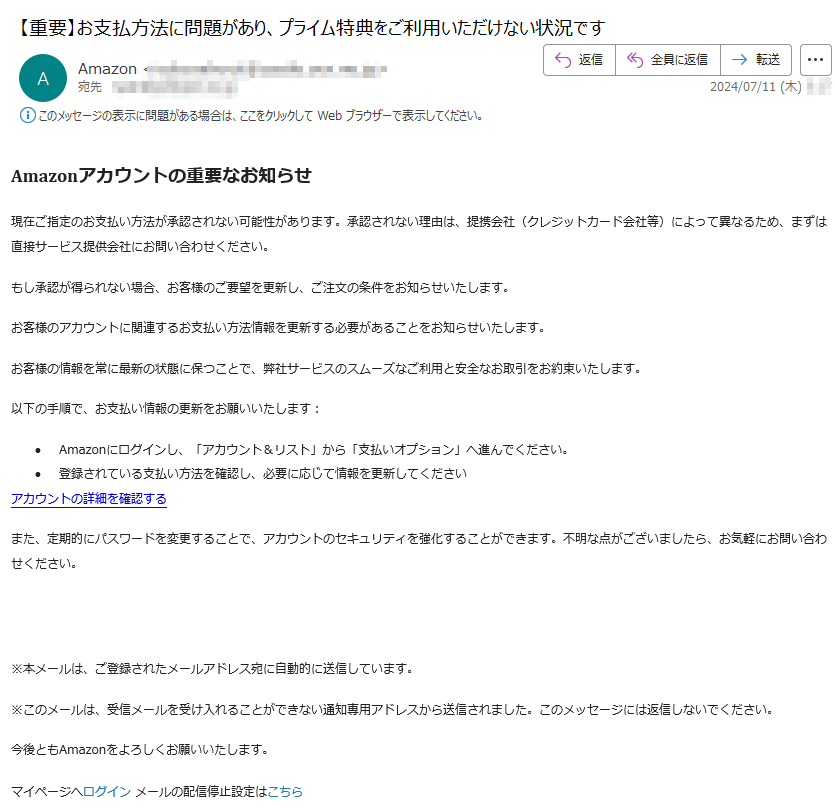This screenshot has height=807, width=836.
Task: Click the line 今後ともAmazonをよろしくお願いいたします。
Action: [x=140, y=750]
